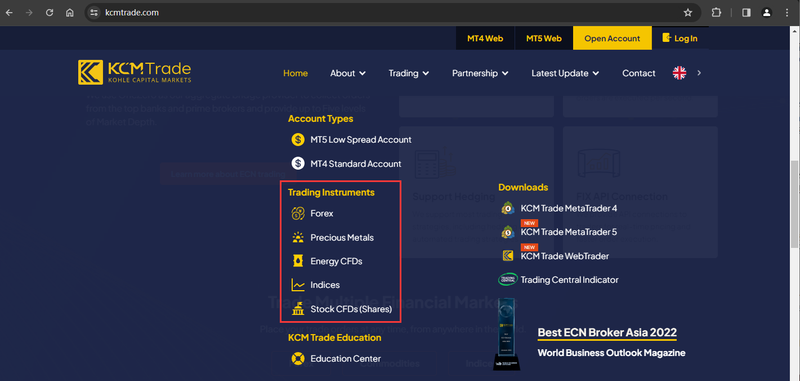Click the Precious Metals icon
800x381 pixels.
tap(297, 238)
